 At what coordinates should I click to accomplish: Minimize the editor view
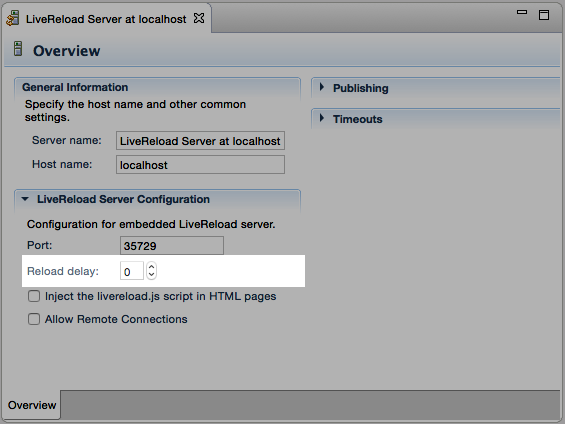(522, 12)
